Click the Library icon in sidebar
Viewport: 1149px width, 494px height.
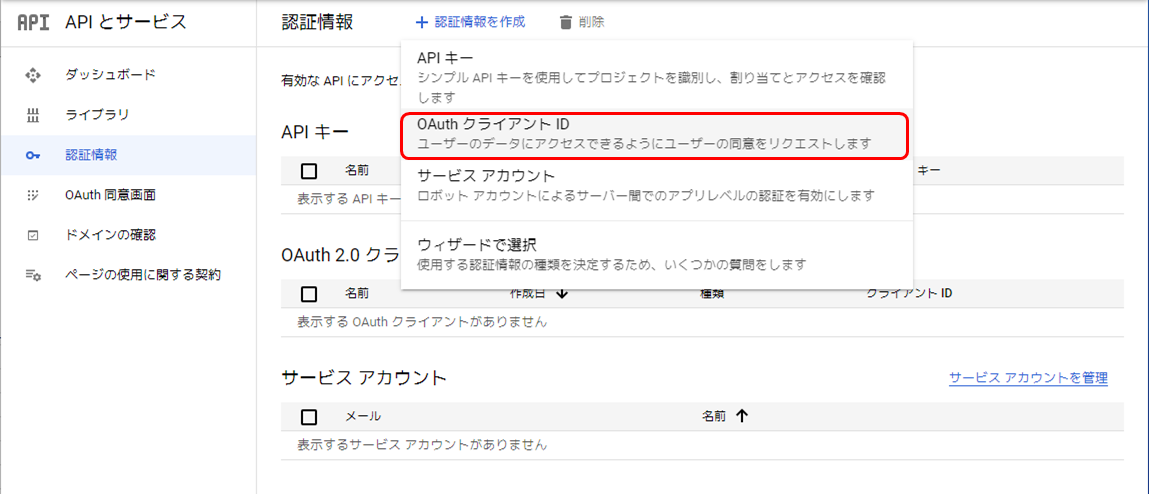tap(32, 115)
